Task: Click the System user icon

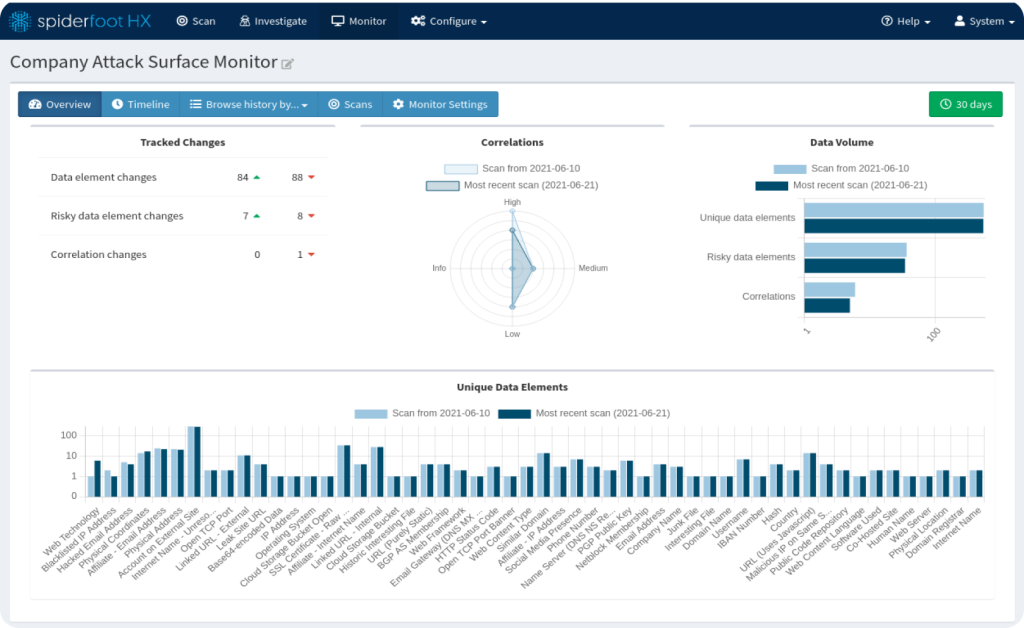Action: click(x=960, y=21)
